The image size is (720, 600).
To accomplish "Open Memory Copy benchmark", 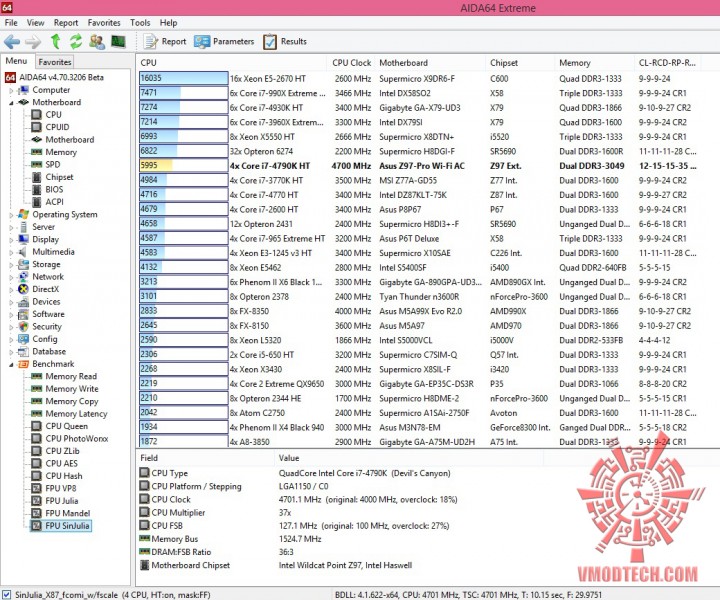I will click(72, 401).
